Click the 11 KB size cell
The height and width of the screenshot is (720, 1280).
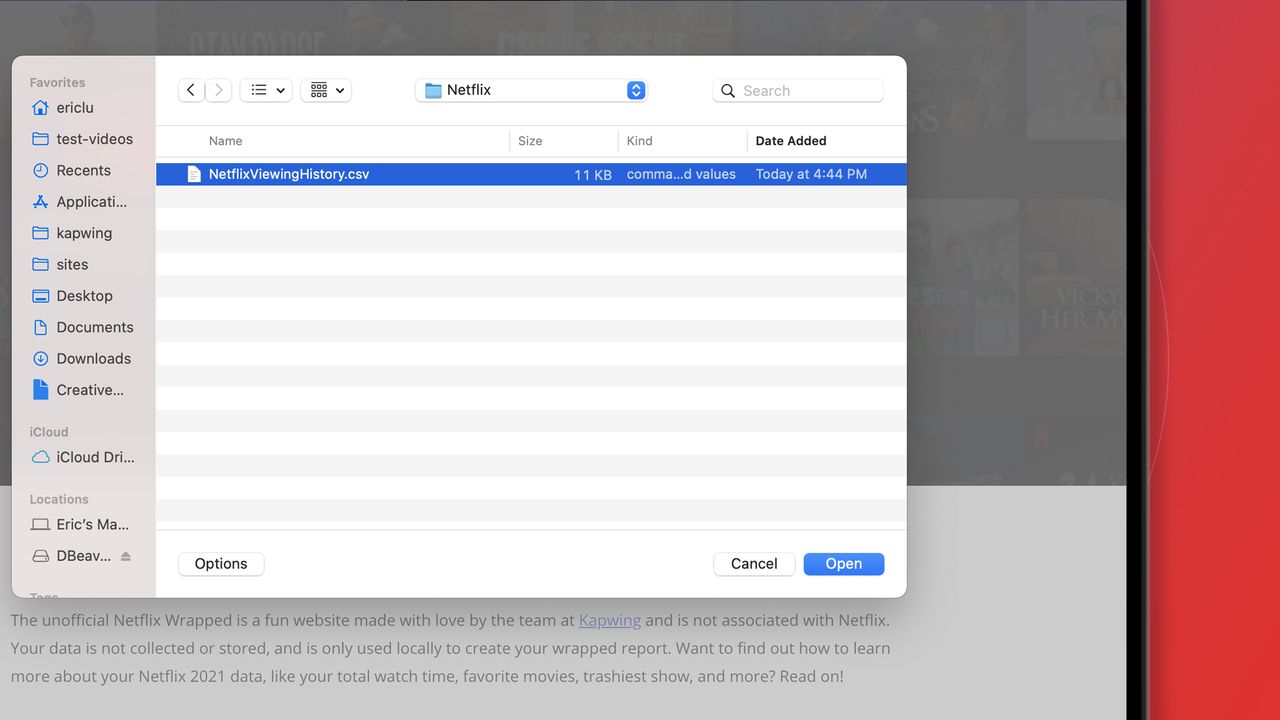click(x=593, y=175)
